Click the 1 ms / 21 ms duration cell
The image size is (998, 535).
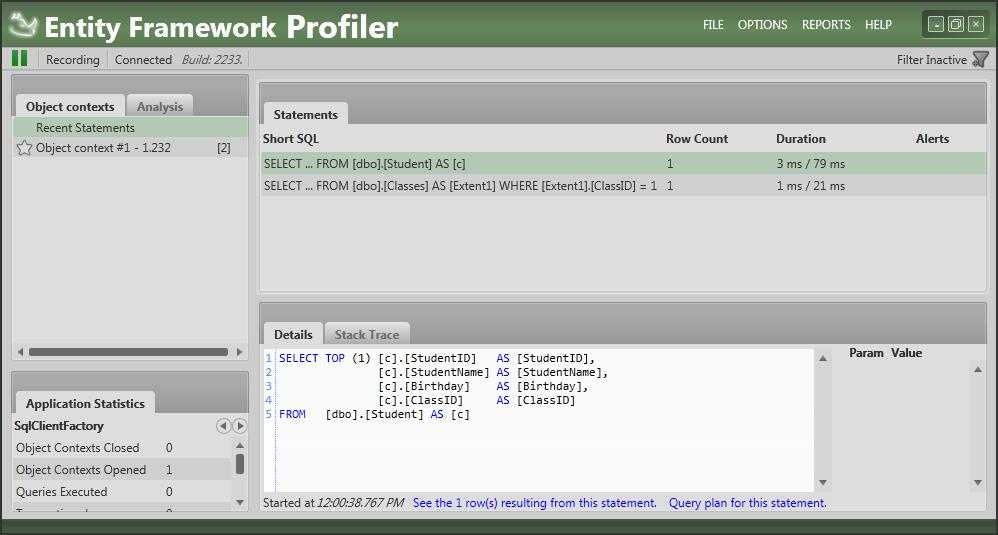click(x=810, y=186)
